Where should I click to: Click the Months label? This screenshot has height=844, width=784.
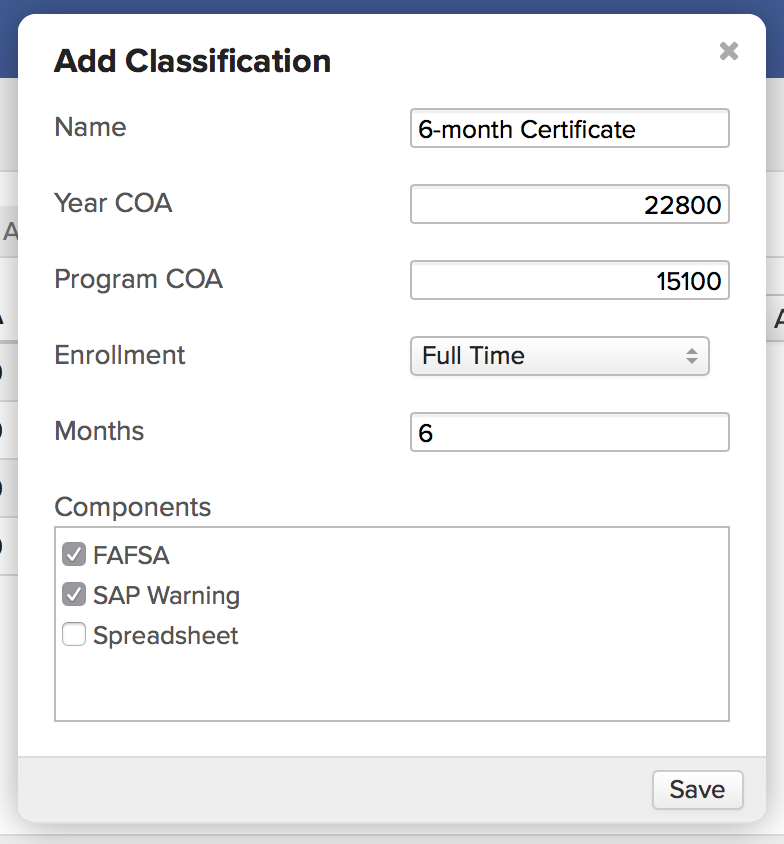tap(99, 431)
